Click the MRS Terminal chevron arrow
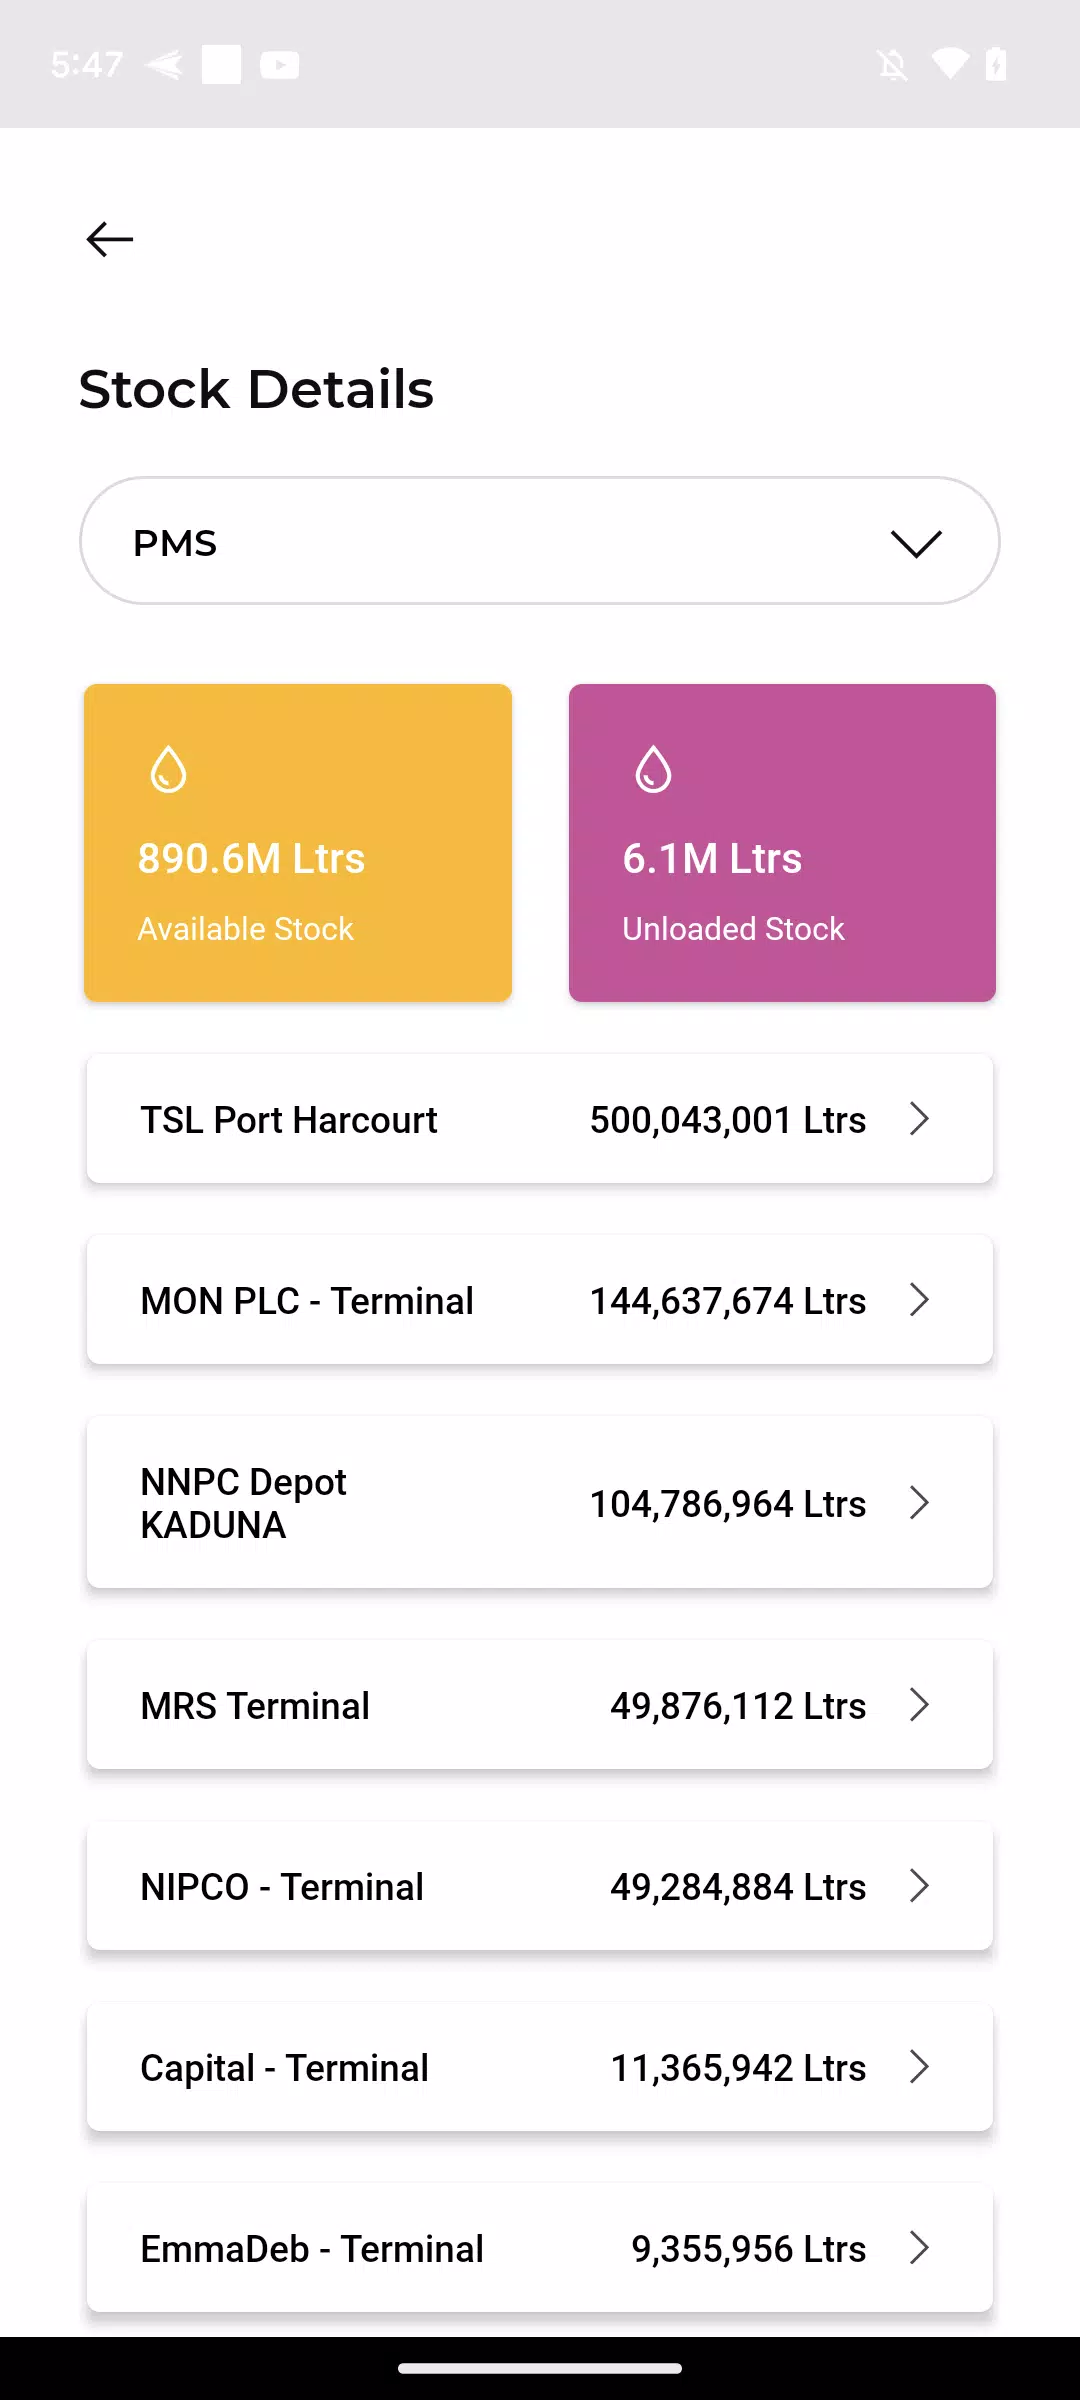Image resolution: width=1080 pixels, height=2400 pixels. (919, 1705)
